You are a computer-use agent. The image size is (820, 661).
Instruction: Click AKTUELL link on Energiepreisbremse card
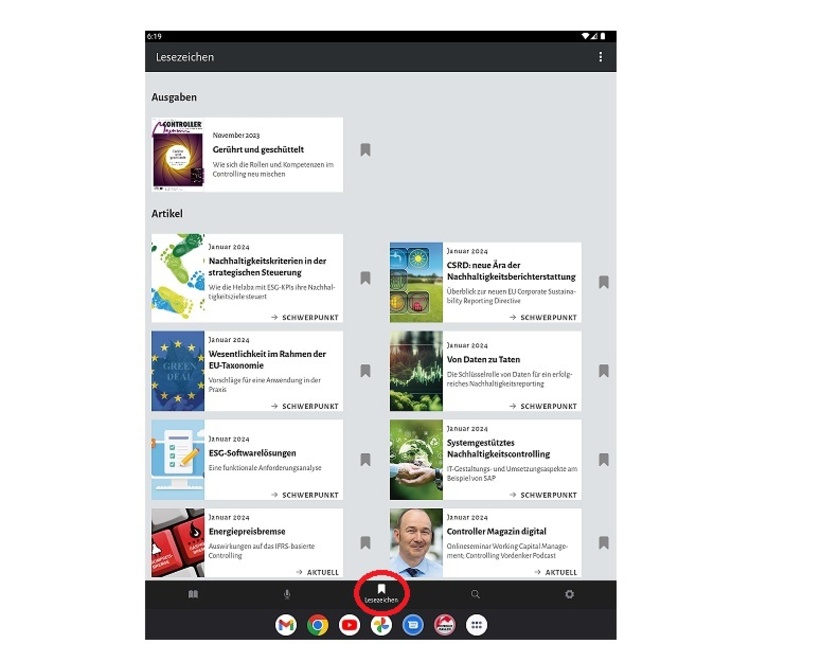click(x=316, y=572)
